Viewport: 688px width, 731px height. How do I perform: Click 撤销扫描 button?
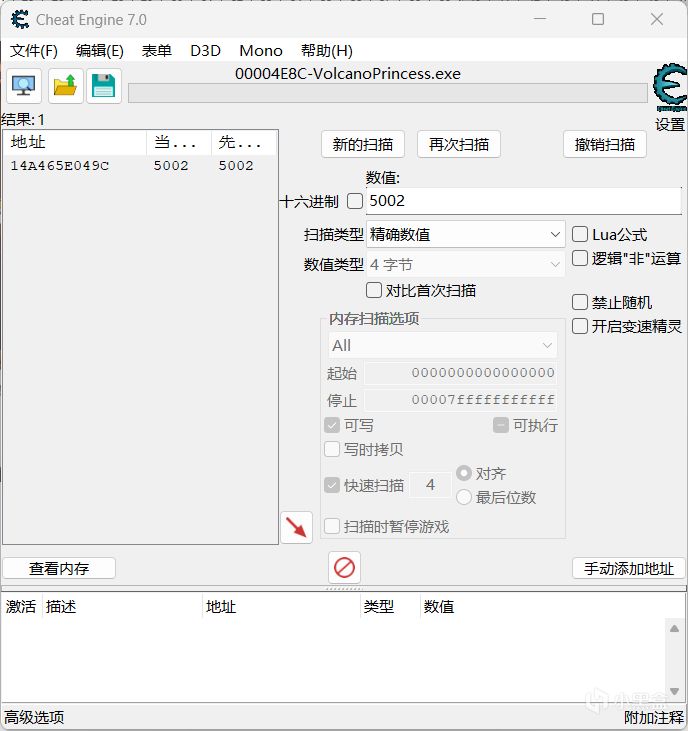coord(605,145)
